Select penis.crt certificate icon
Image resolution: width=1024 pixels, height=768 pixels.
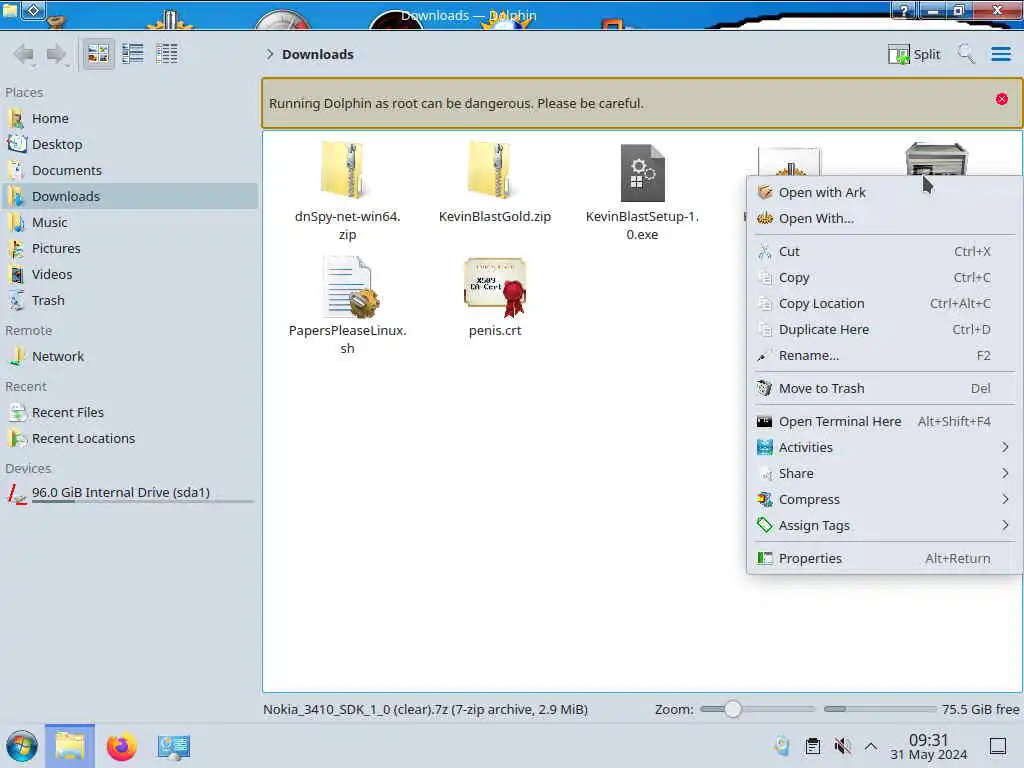point(494,286)
